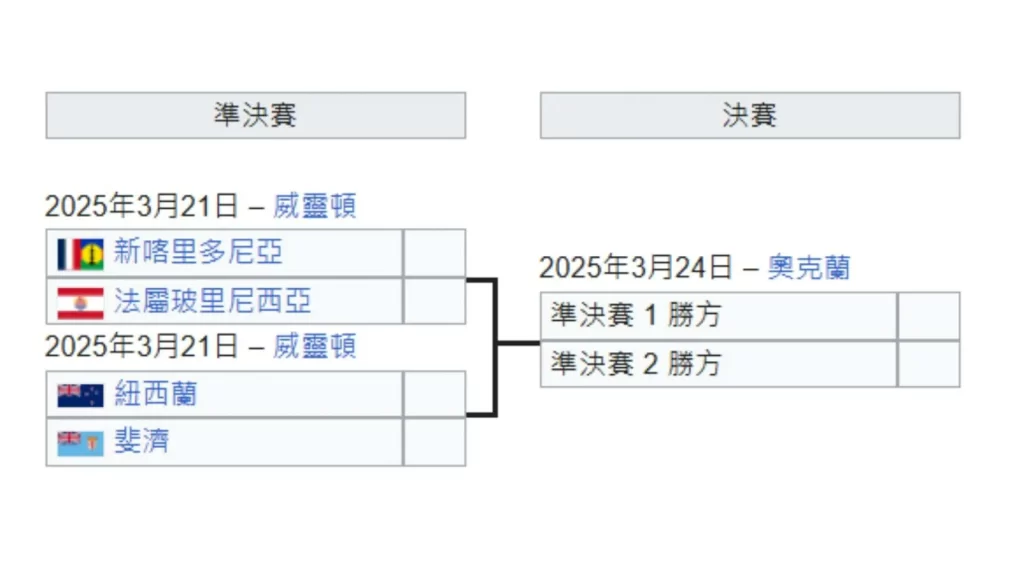Click the Fiji flag icon
Viewport: 1024px width, 576px height.
pos(80,442)
